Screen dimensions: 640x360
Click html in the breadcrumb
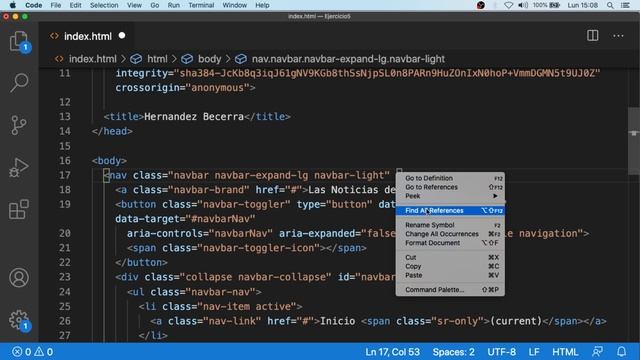(157, 59)
